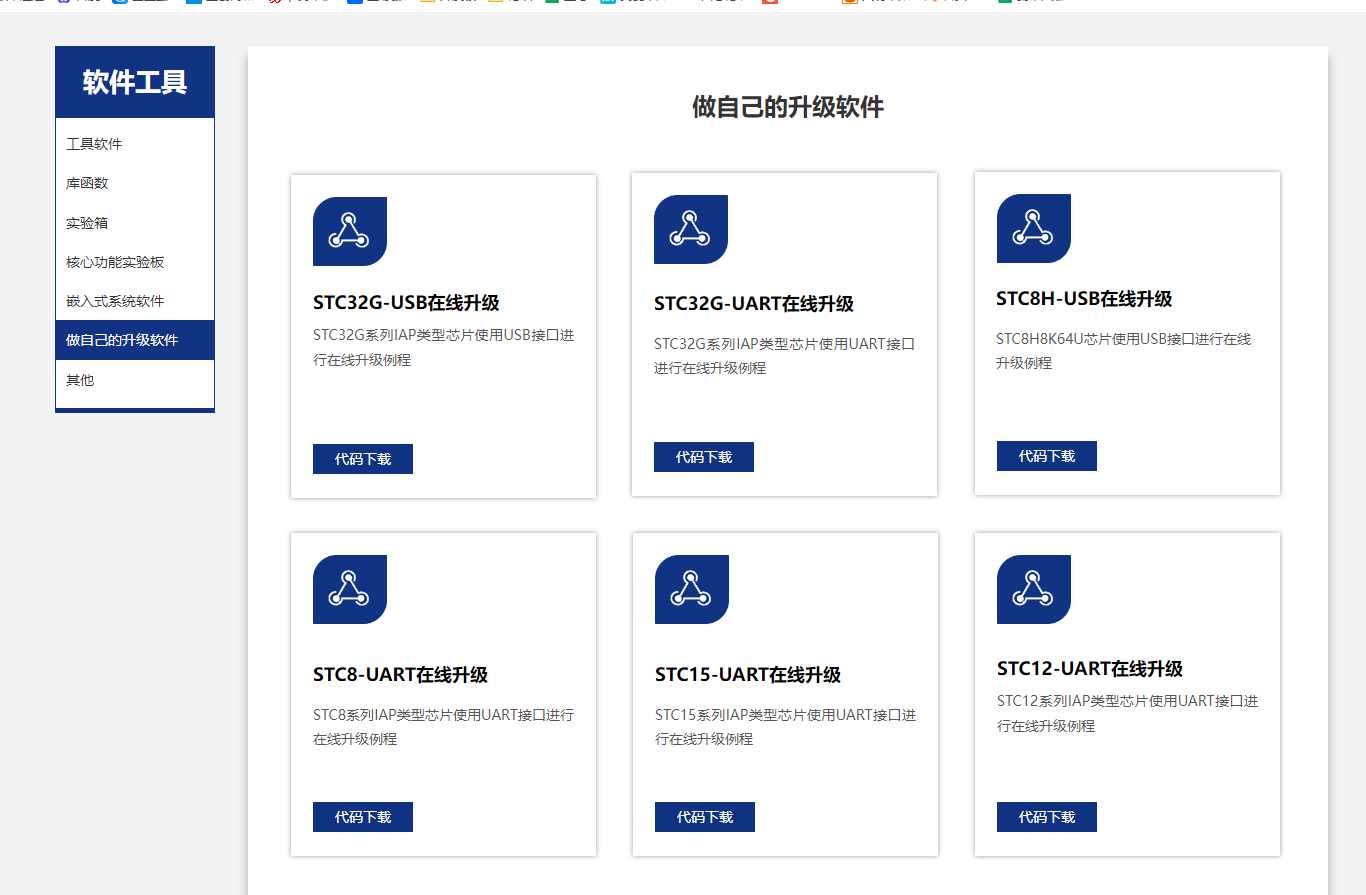Click the STC32G-USB在线升级 title

tap(406, 303)
